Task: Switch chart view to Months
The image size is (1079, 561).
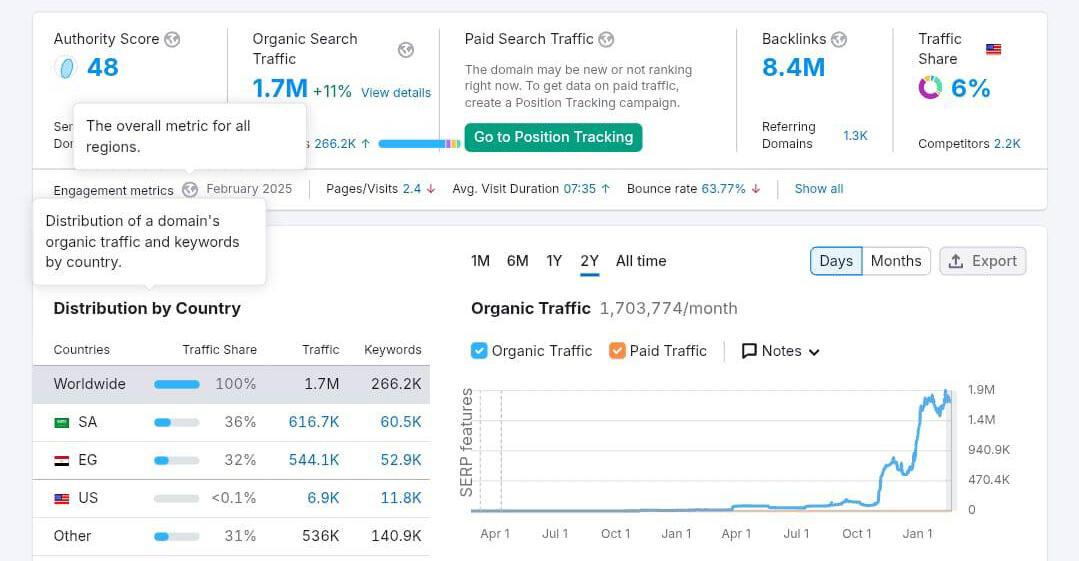Action: [895, 261]
